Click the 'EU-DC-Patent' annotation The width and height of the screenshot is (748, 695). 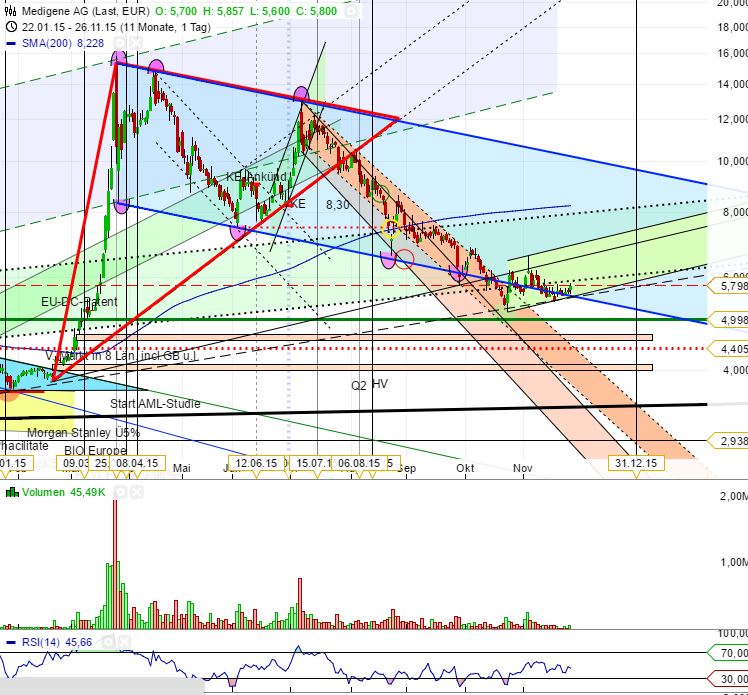tap(79, 301)
